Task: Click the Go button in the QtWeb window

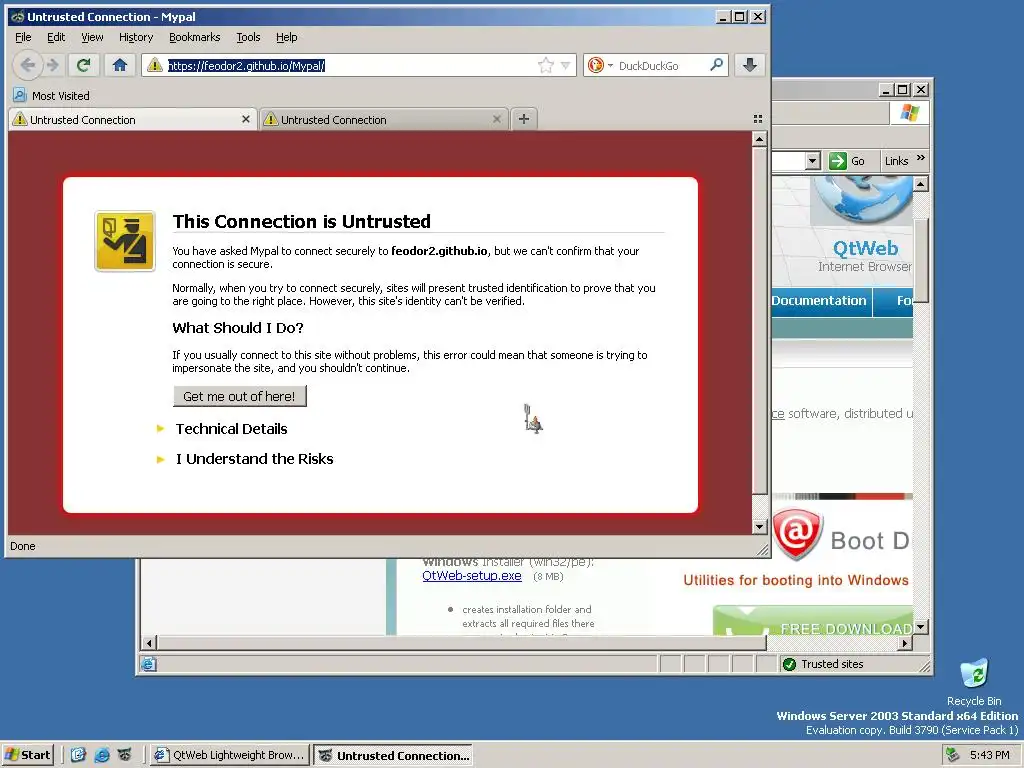Action: pos(848,161)
